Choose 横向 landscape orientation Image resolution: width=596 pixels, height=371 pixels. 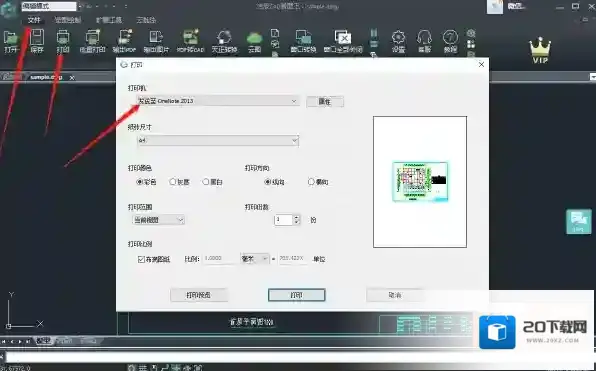coord(318,182)
